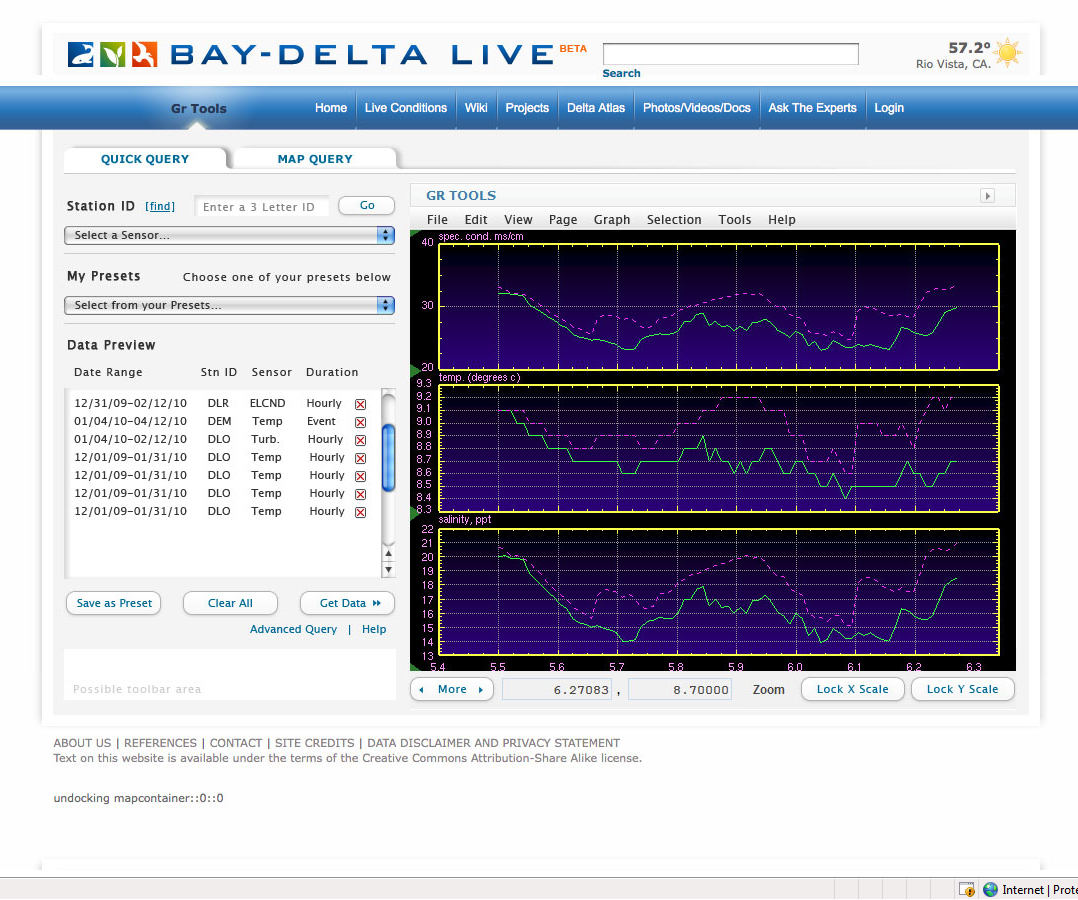Open the View menu in GR Tools
This screenshot has width=1078, height=900.
tap(518, 219)
